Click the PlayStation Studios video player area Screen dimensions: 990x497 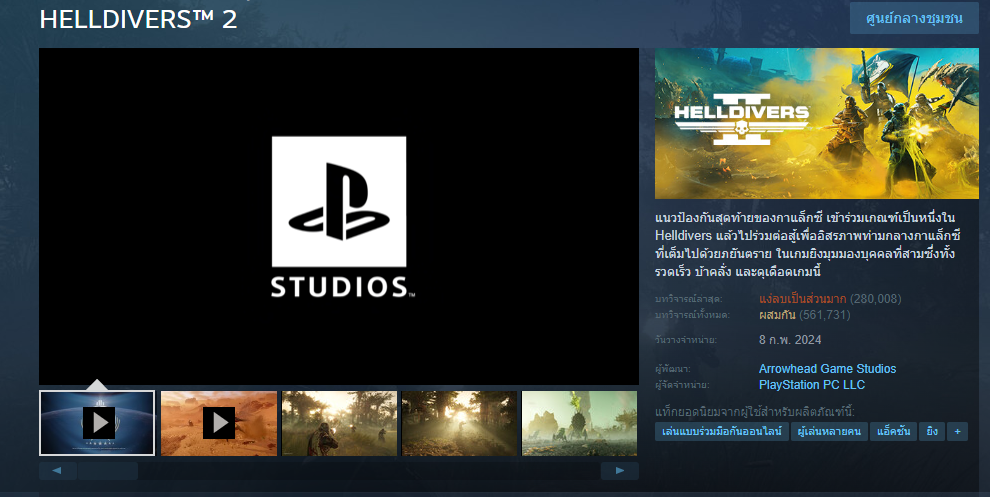tap(339, 217)
